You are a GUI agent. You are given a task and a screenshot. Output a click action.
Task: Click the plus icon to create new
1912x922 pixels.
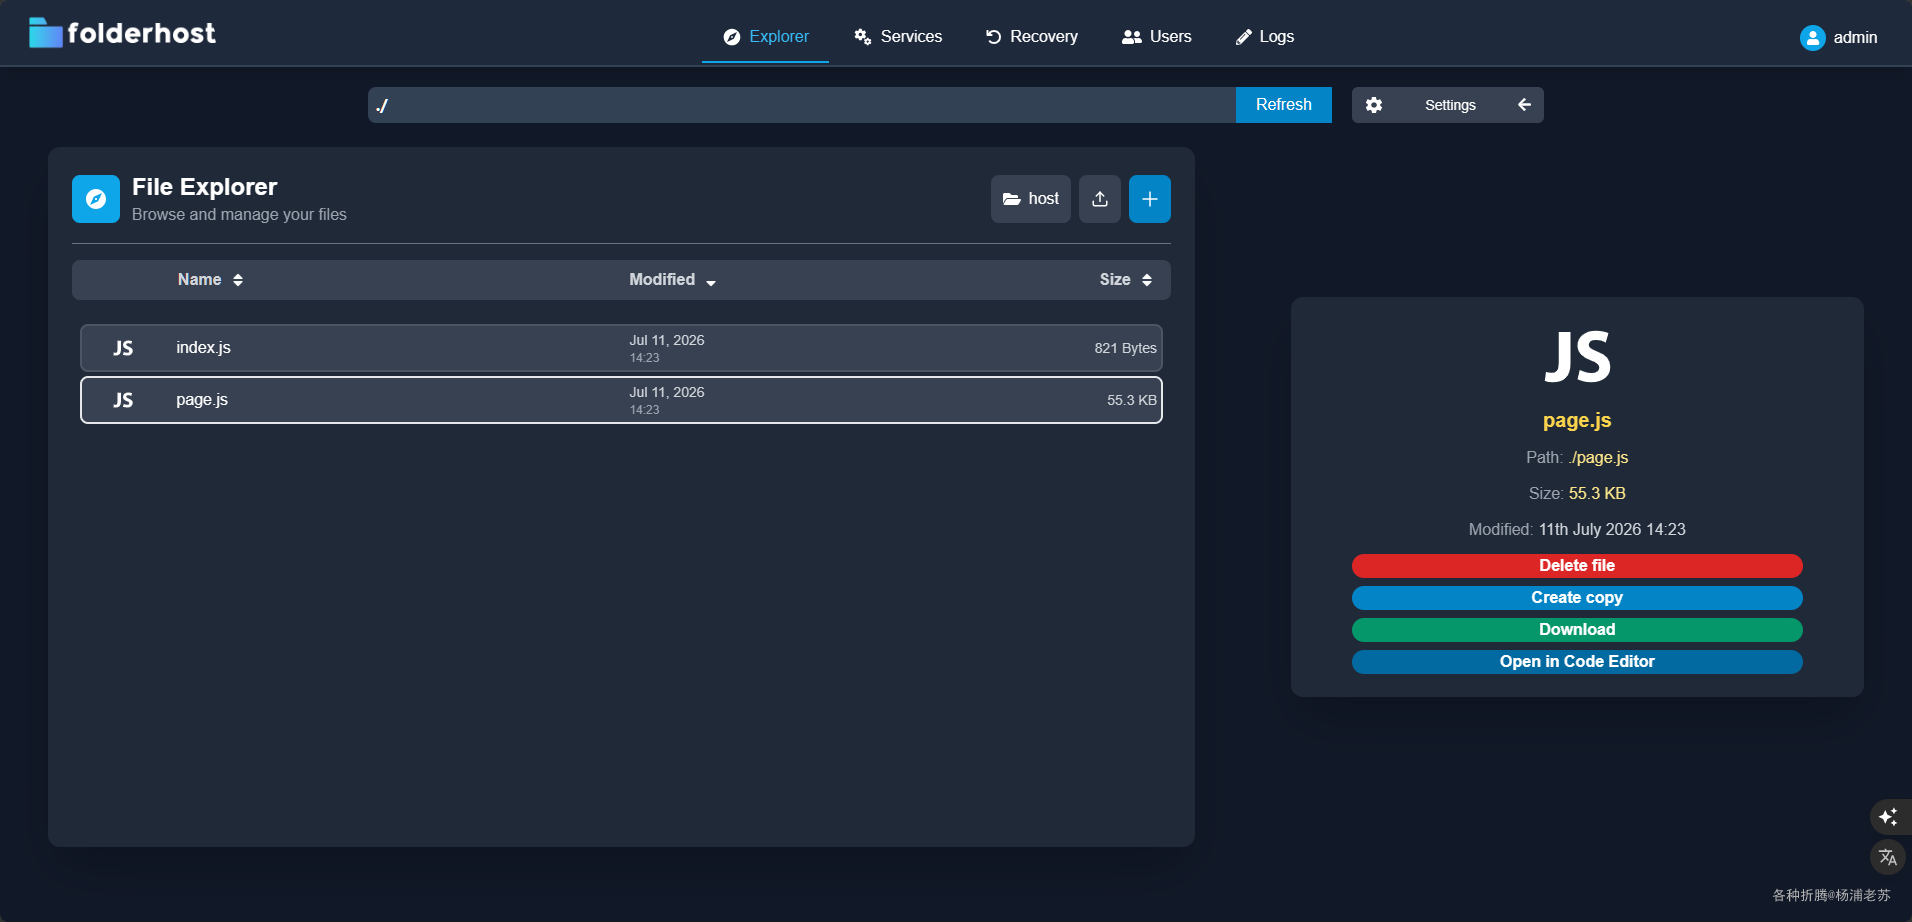[1150, 199]
